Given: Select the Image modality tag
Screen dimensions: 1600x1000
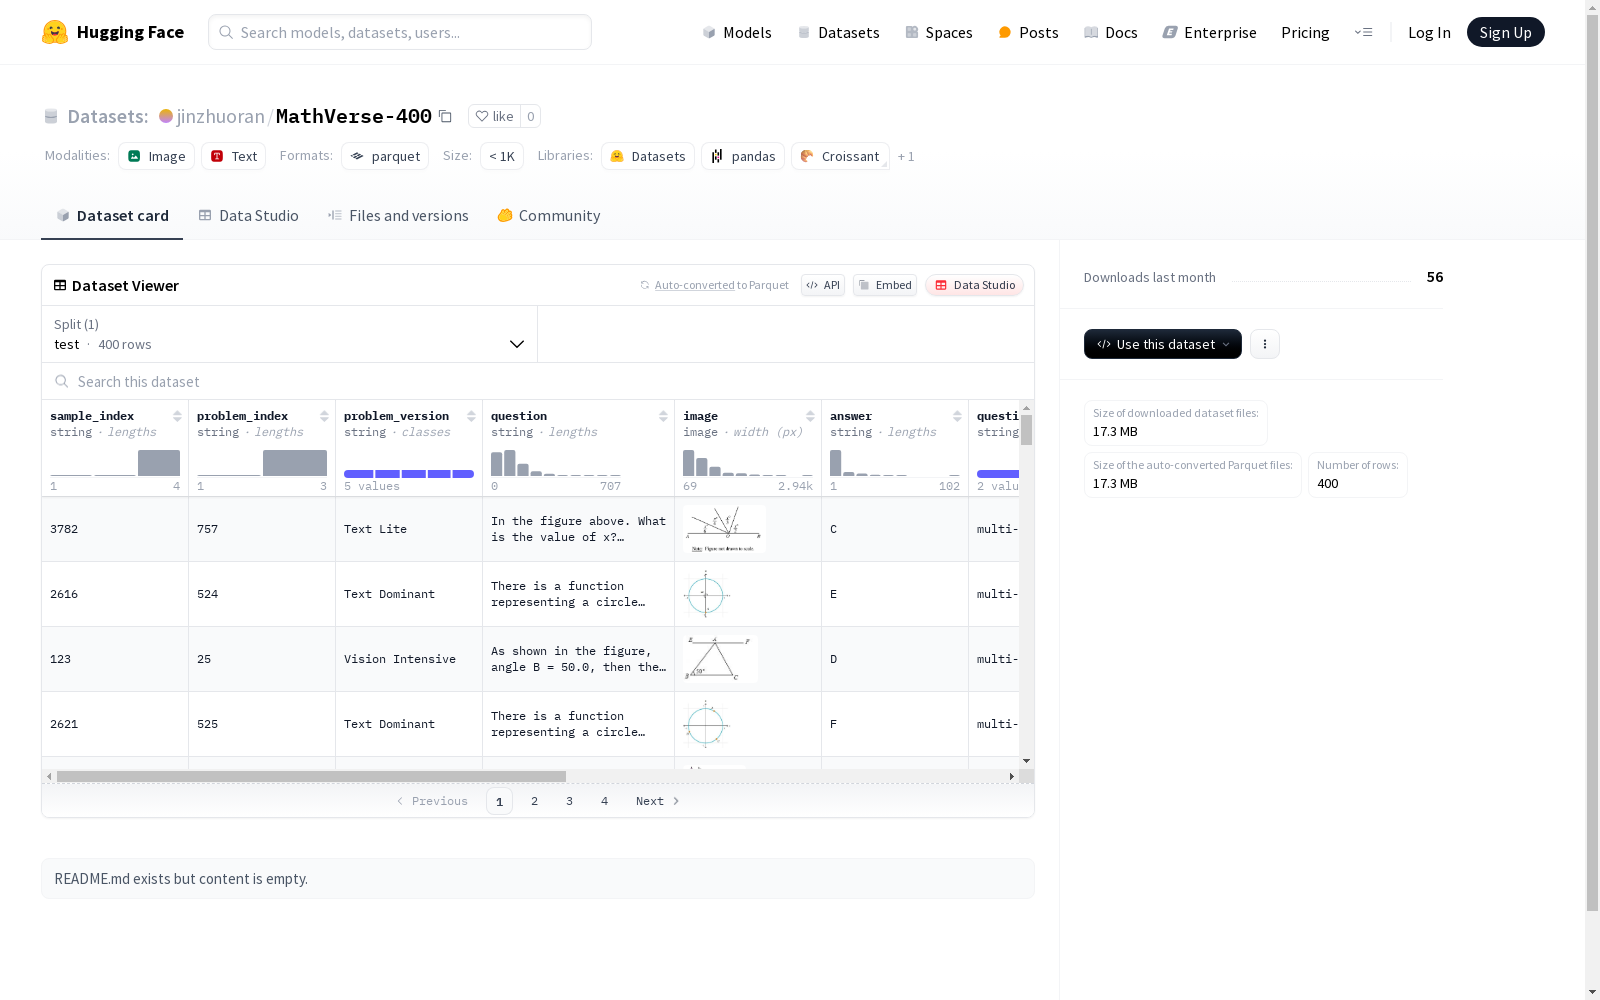Looking at the screenshot, I should tap(157, 156).
